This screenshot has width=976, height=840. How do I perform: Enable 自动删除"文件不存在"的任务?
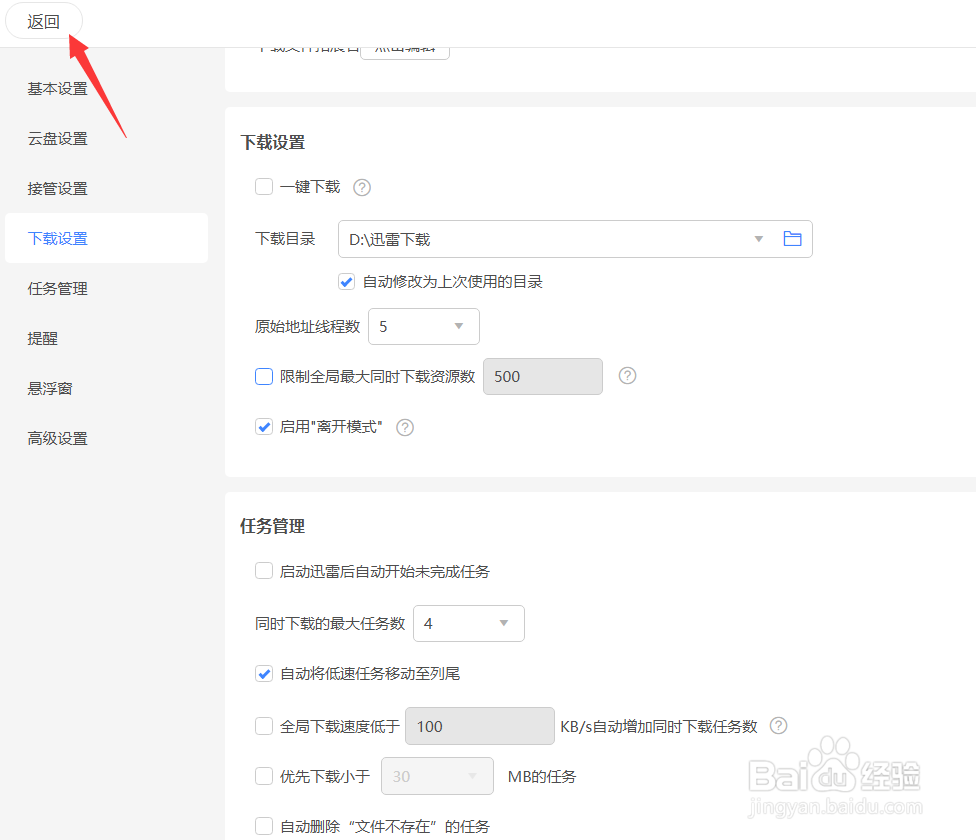click(263, 825)
